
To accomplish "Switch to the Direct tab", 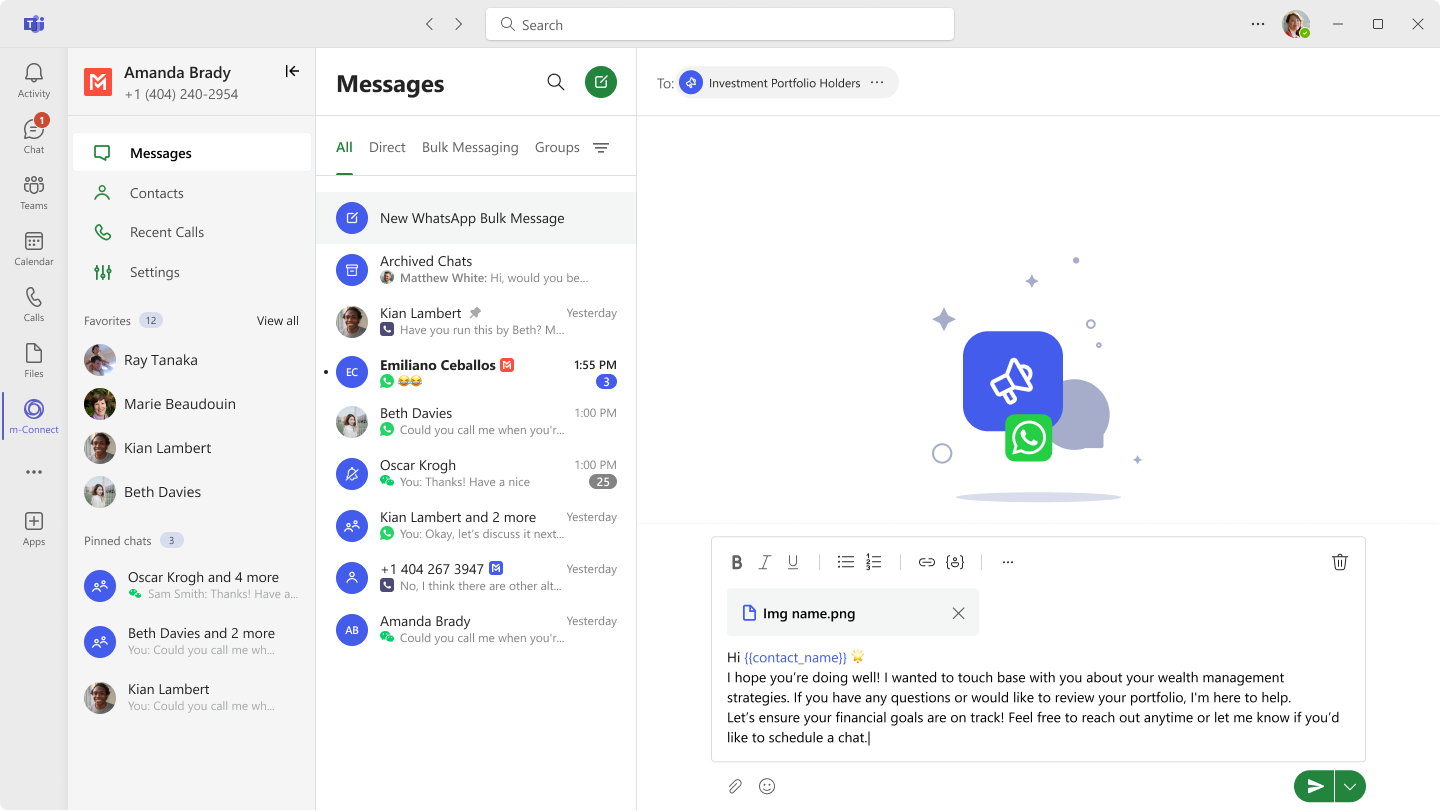I will (x=387, y=148).
